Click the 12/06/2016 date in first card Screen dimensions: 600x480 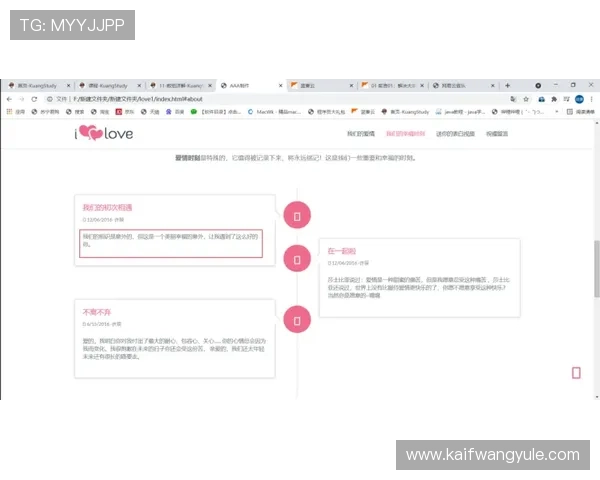click(x=99, y=220)
